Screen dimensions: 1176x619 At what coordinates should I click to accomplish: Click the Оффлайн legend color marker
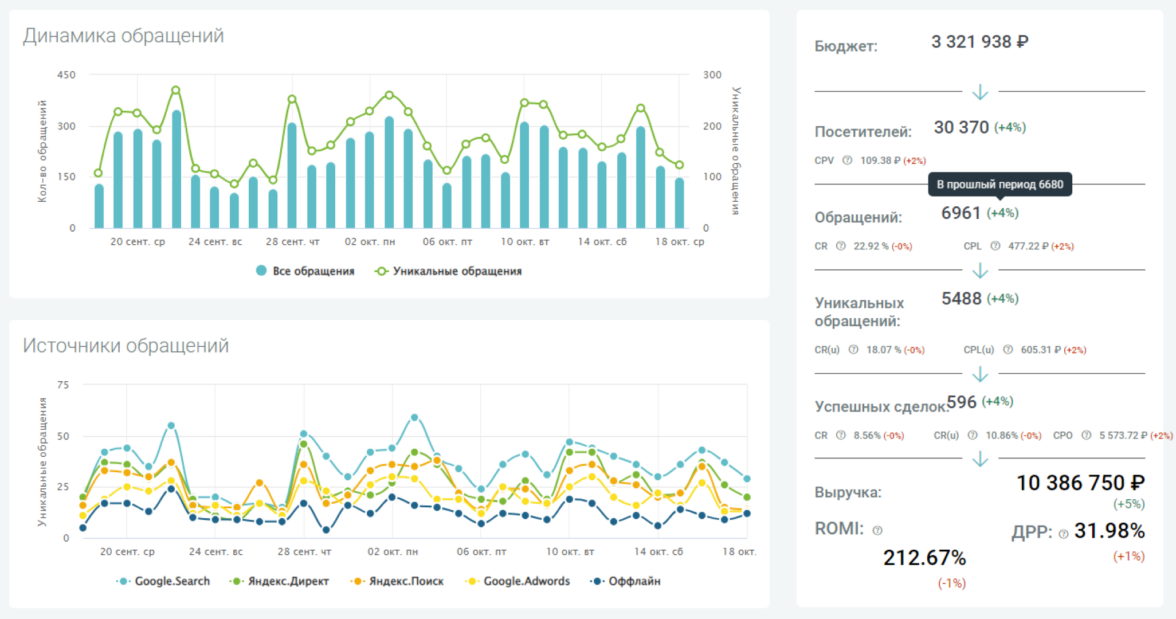coord(597,581)
